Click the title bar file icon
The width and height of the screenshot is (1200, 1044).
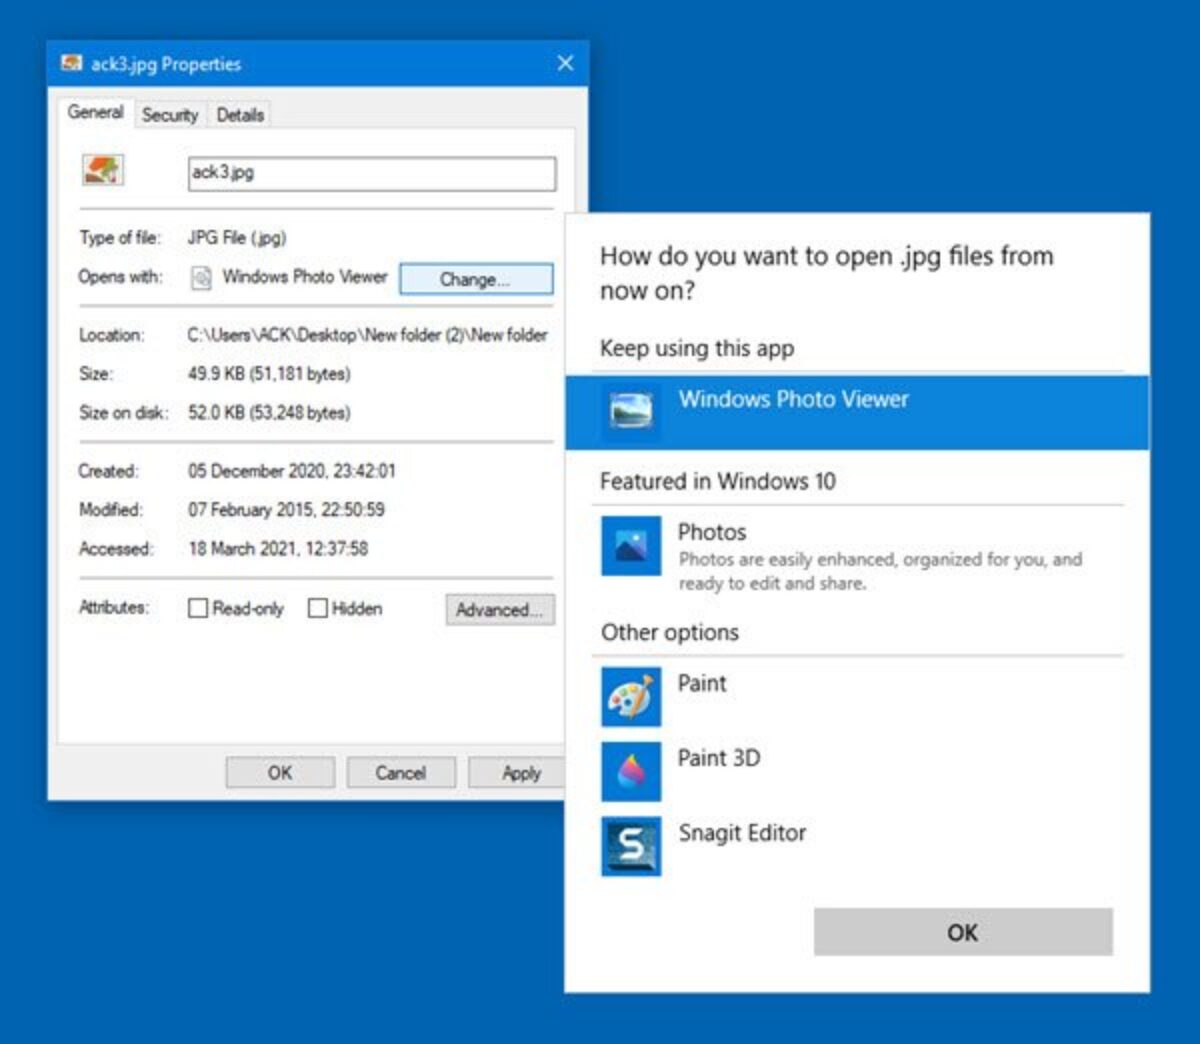pyautogui.click(x=71, y=64)
